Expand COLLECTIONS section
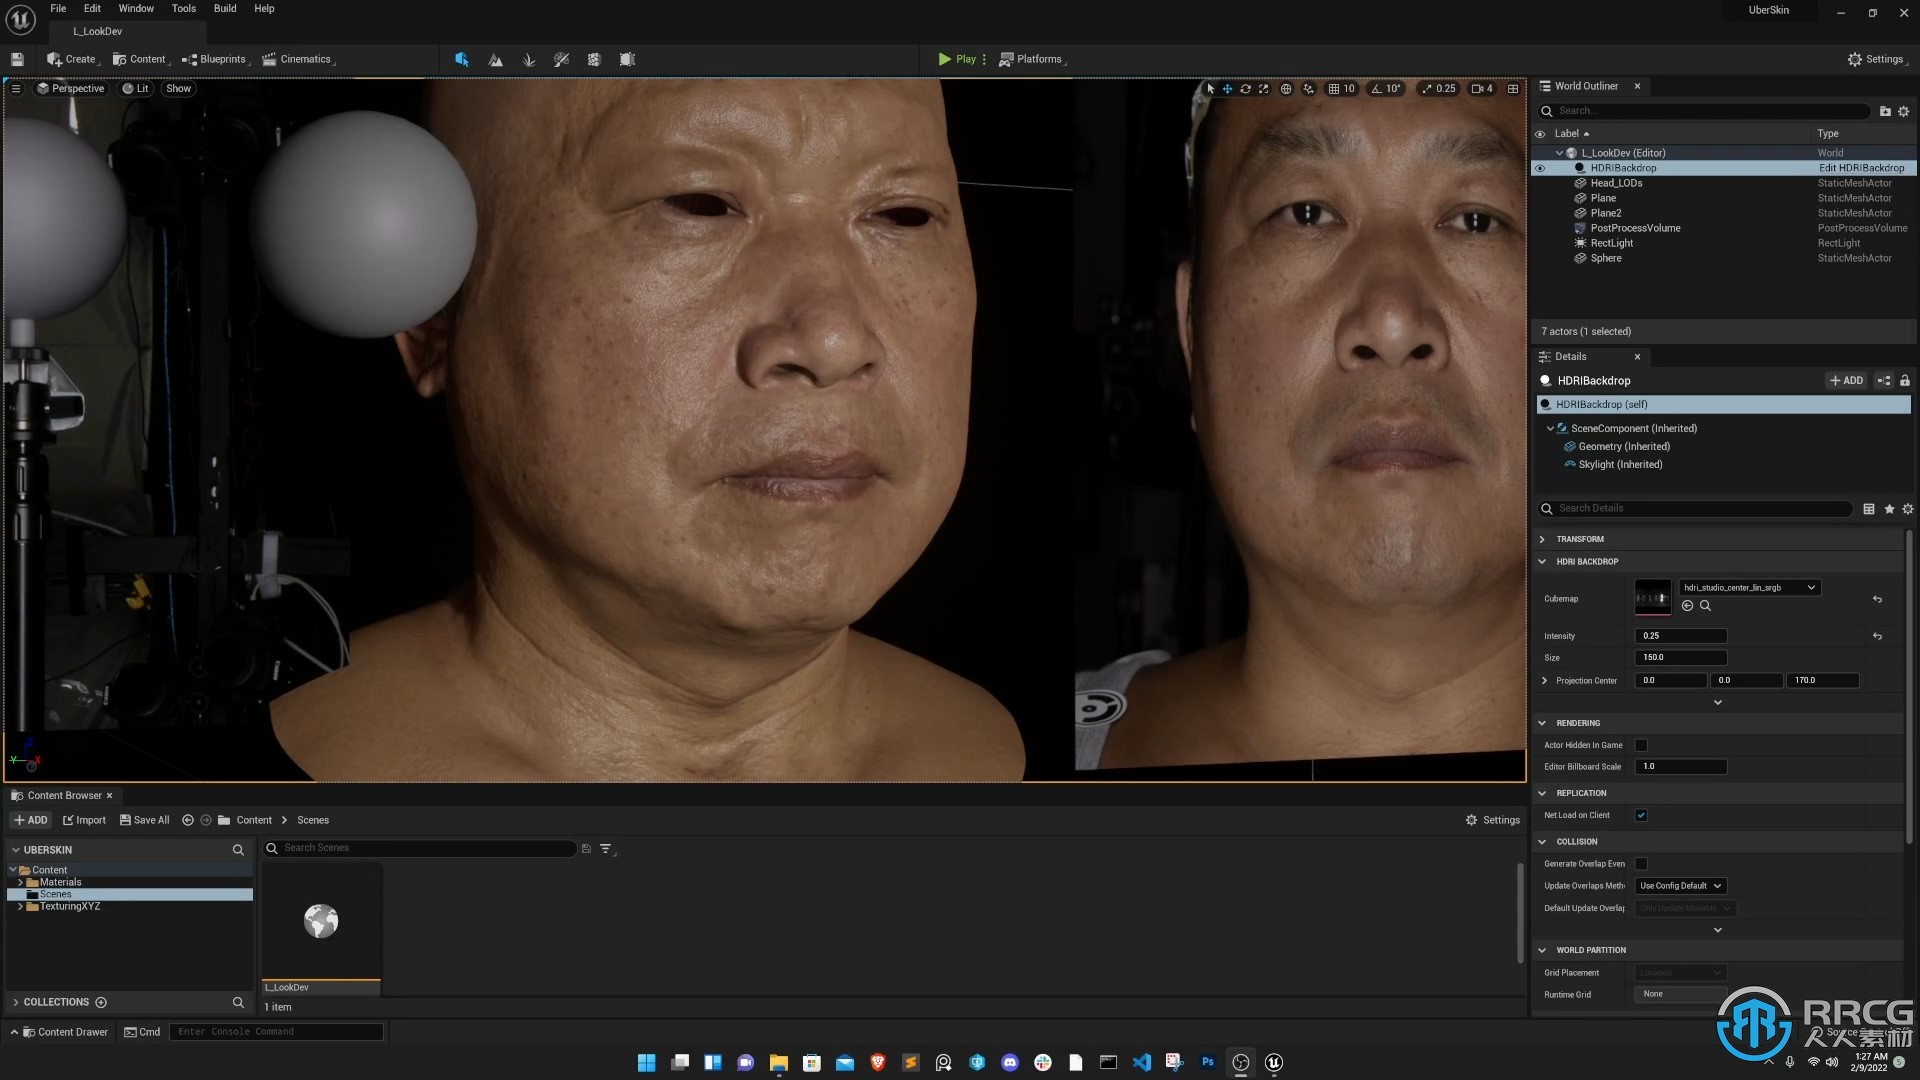This screenshot has width=1920, height=1080. 16,1002
